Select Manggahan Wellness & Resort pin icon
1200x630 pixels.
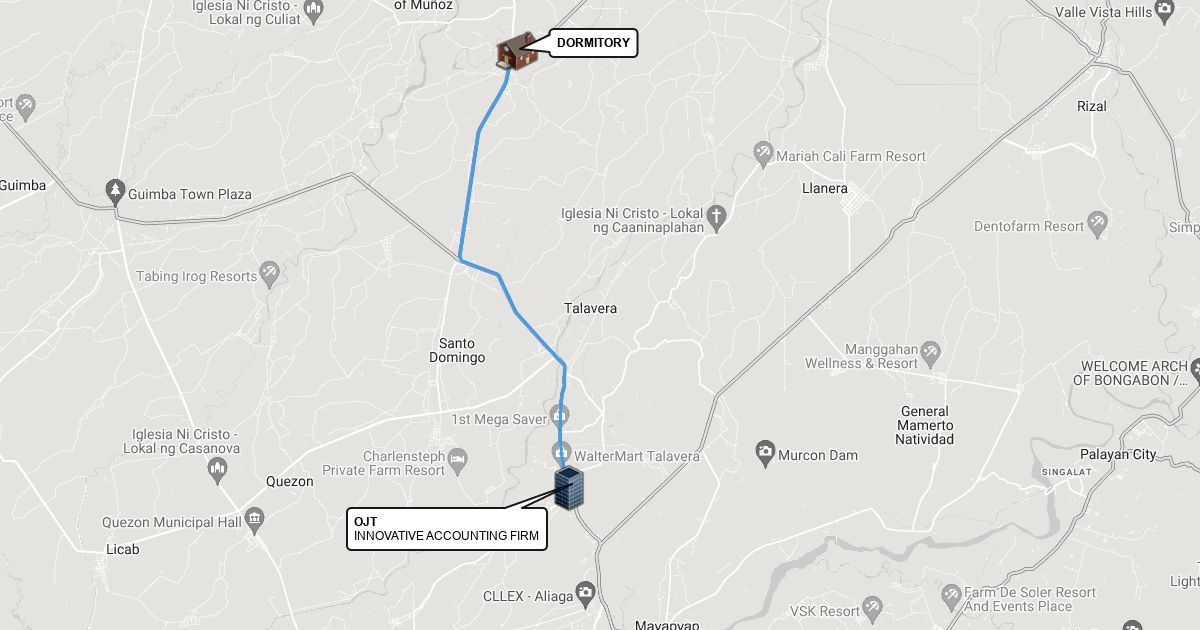[931, 352]
